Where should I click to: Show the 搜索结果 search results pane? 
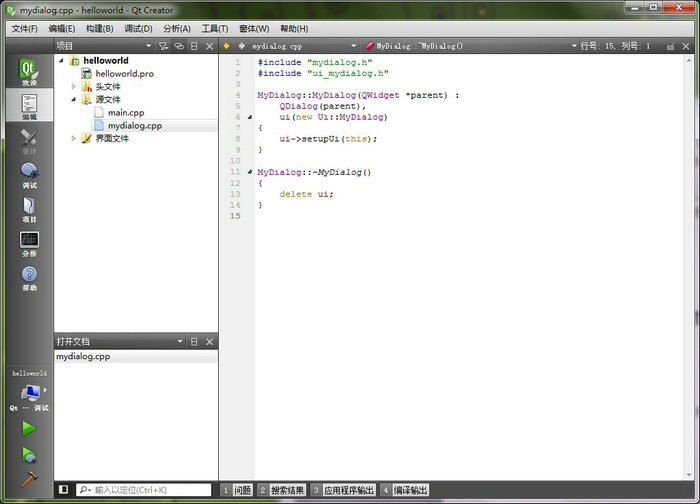(282, 490)
